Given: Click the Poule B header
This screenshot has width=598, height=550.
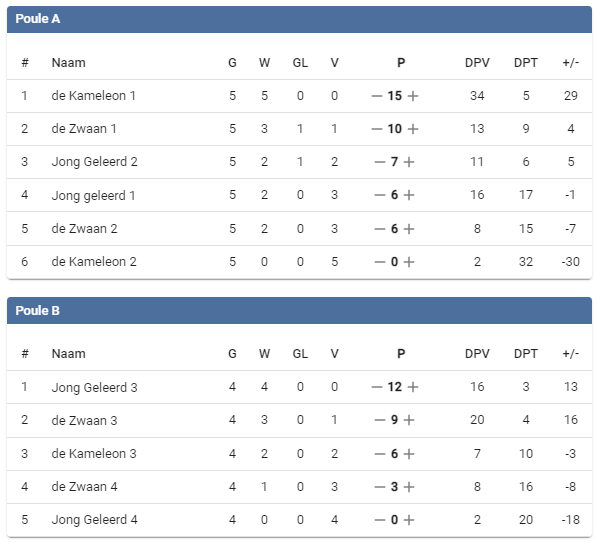Looking at the screenshot, I should pos(299,310).
